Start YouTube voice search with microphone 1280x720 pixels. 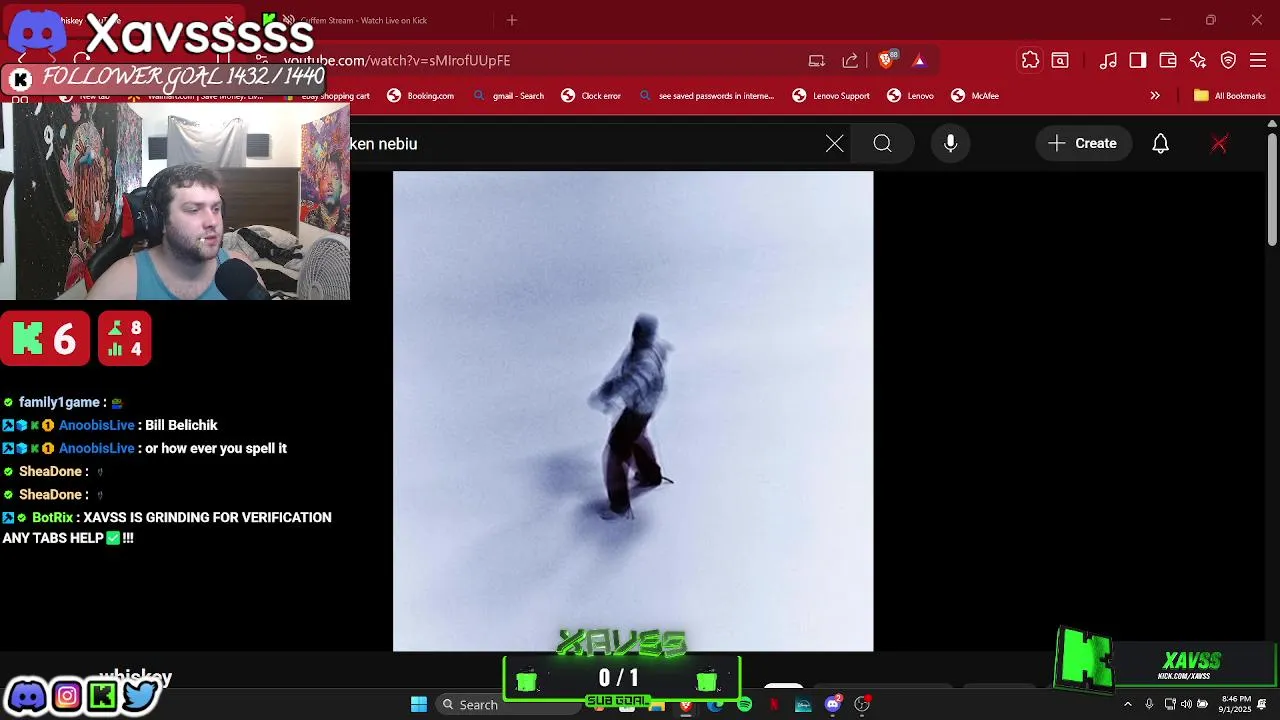(951, 144)
